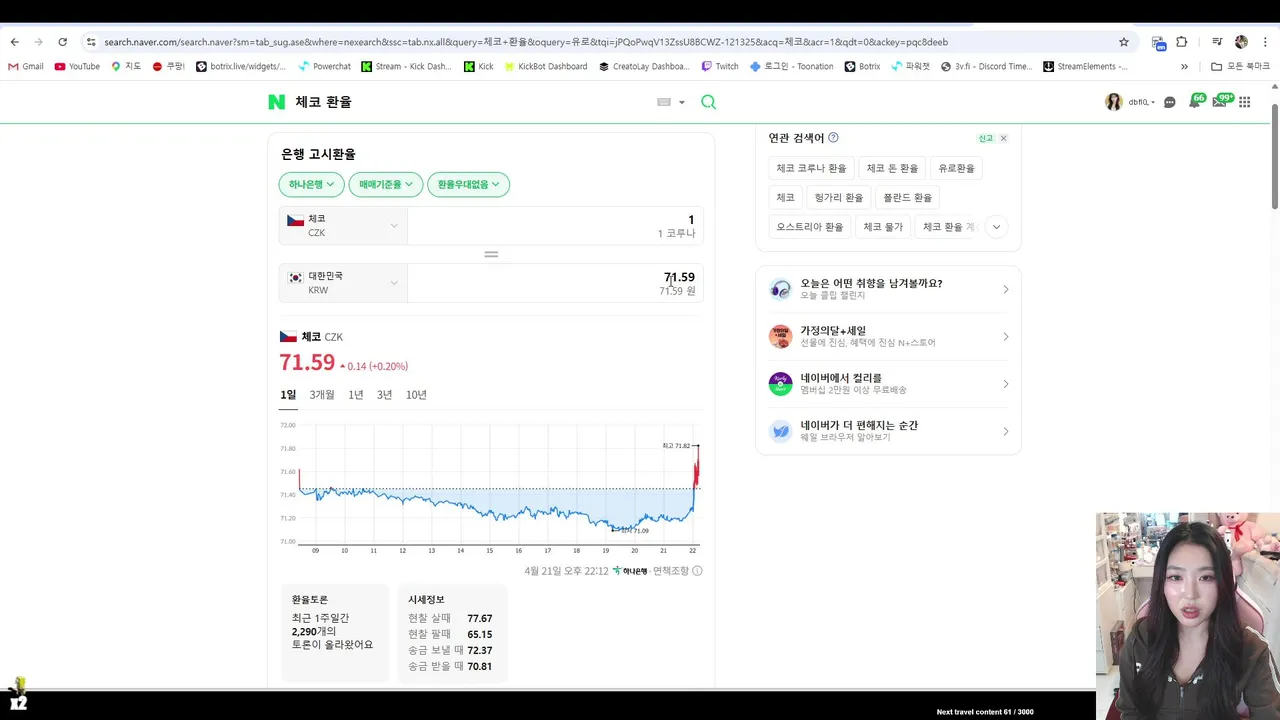Click the 폴란드 환율 related search
Screen dimensions: 1280x720
[907, 197]
